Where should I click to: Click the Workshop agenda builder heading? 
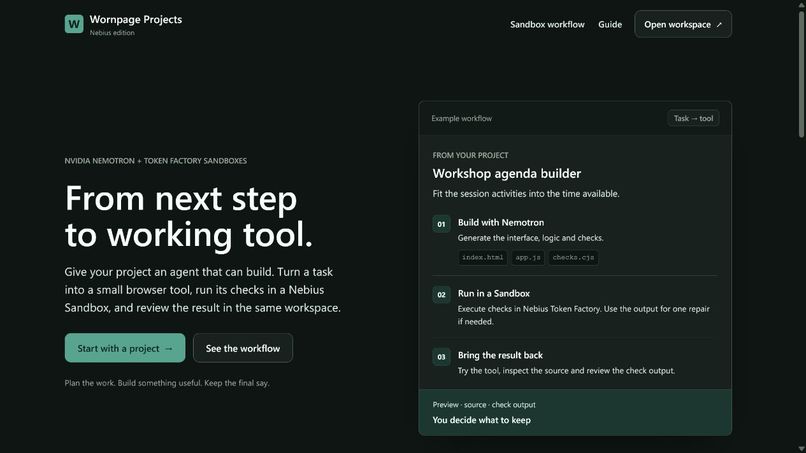coord(506,174)
